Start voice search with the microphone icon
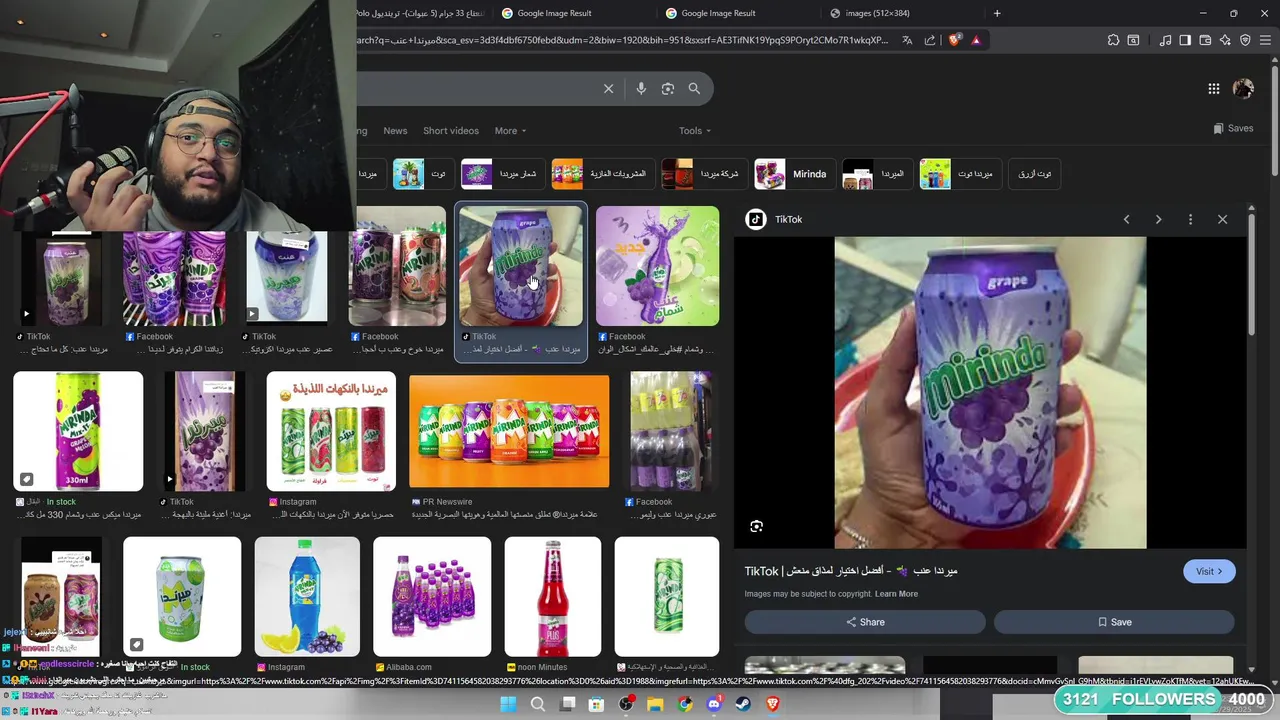Screen dimensions: 1280x720 click(641, 89)
